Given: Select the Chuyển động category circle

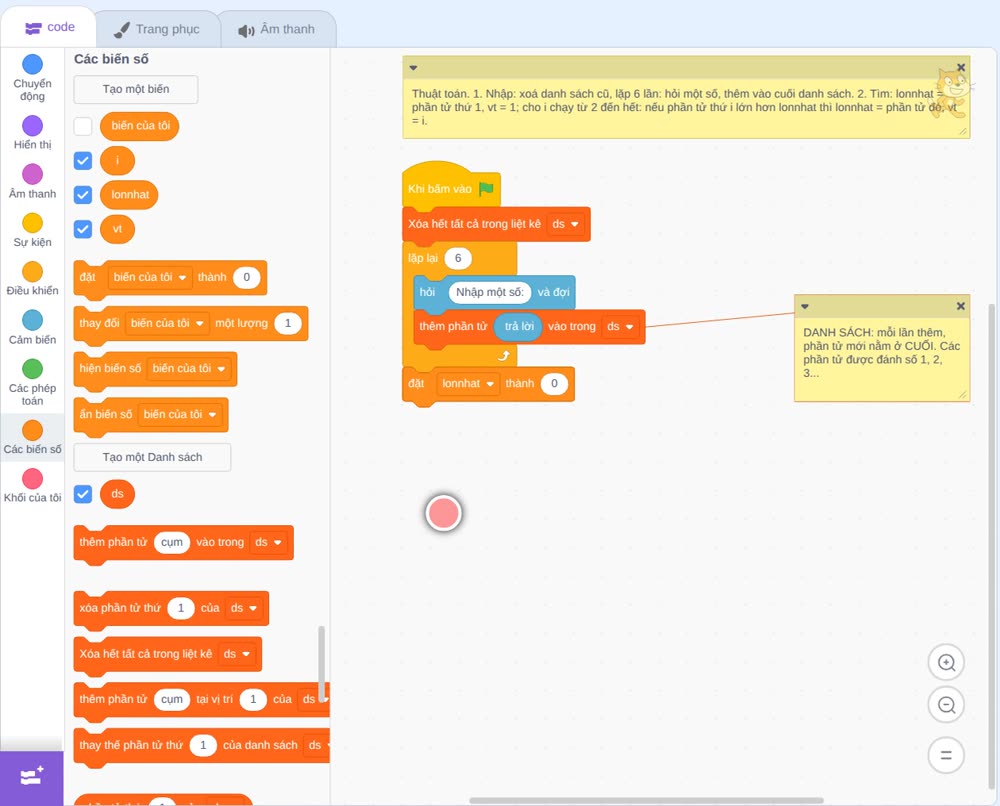Looking at the screenshot, I should tap(33, 64).
